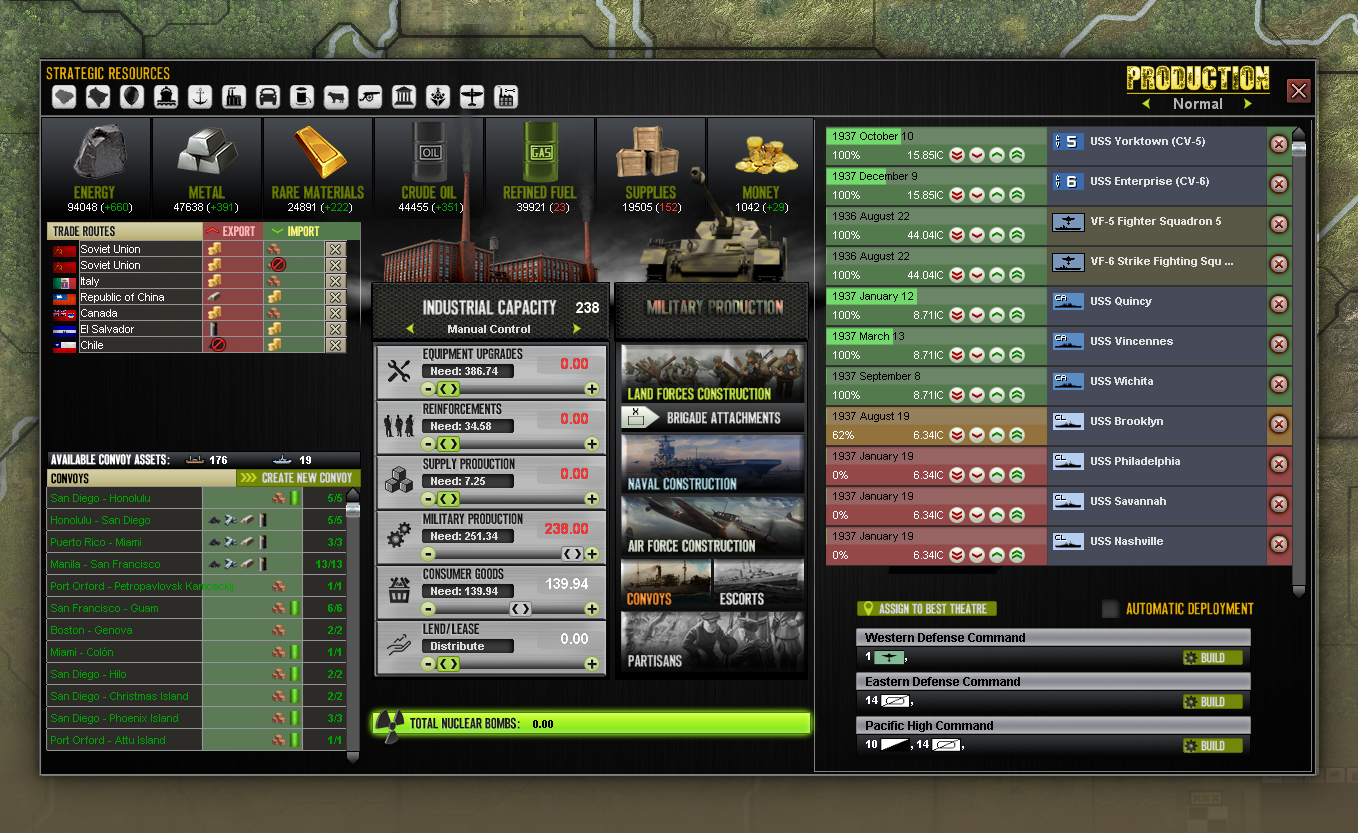The height and width of the screenshot is (833, 1358).
Task: Open the Convoys build option
Action: (666, 584)
